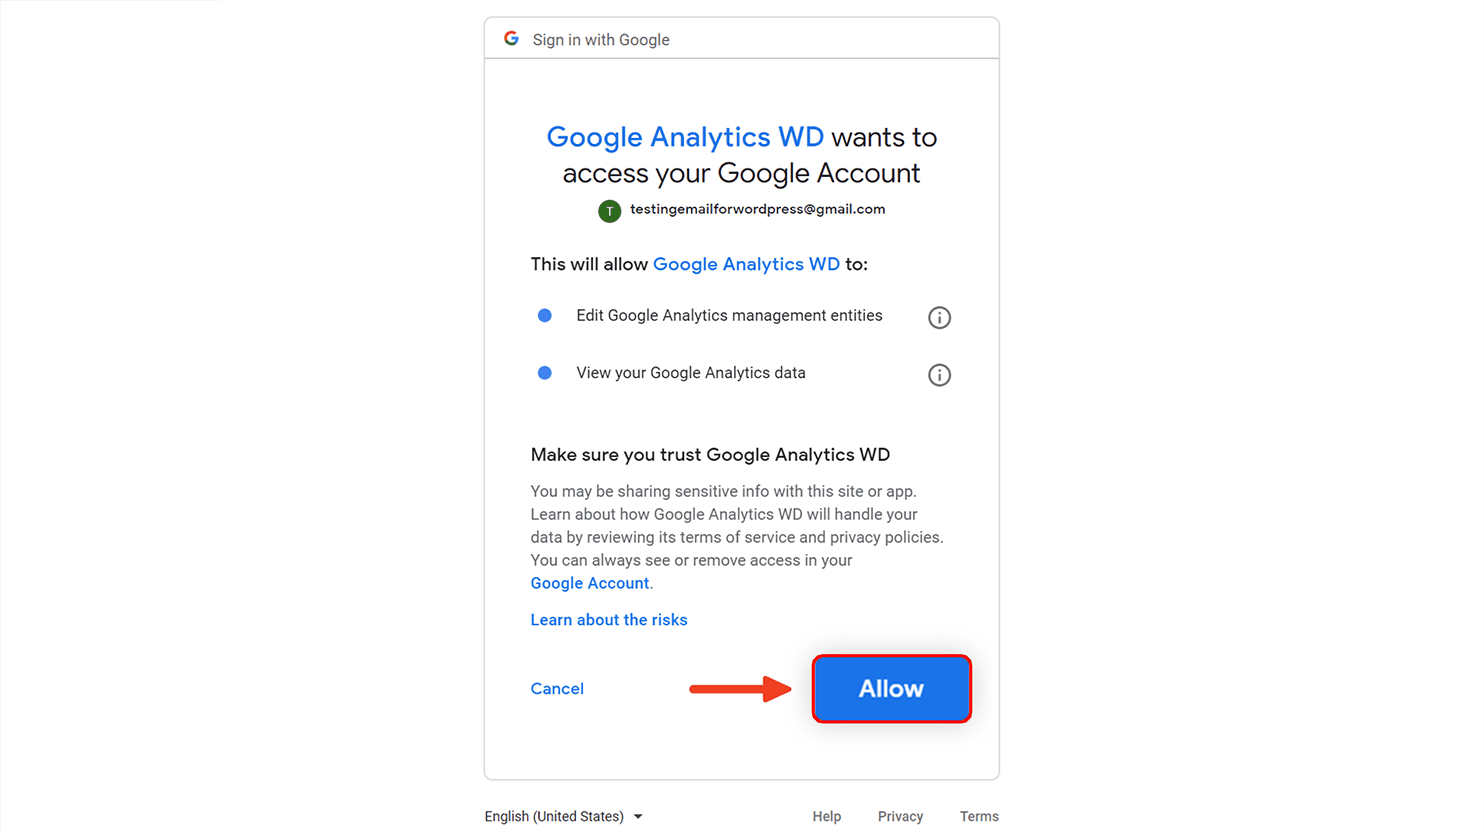
Task: Click the green T account avatar
Action: coord(609,211)
